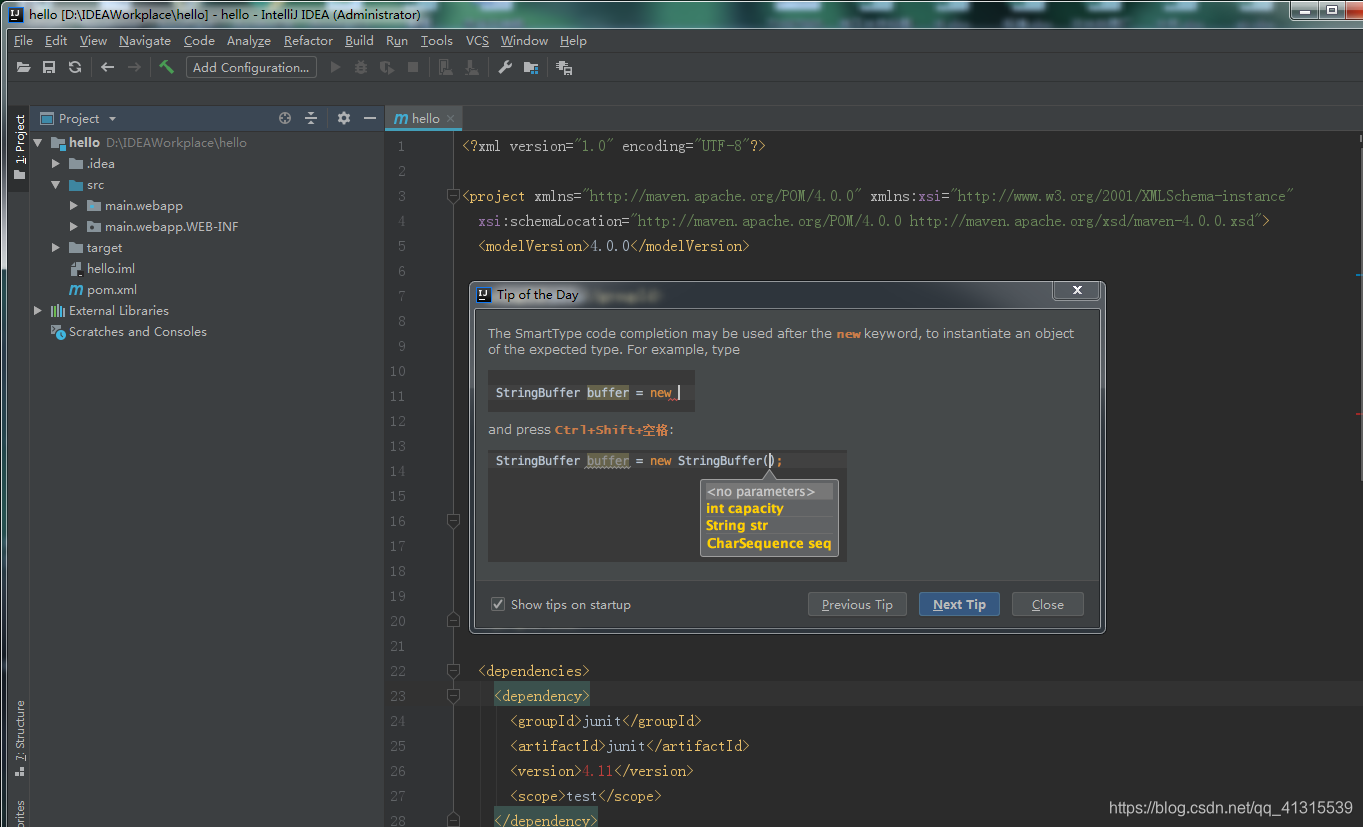The width and height of the screenshot is (1363, 827).
Task: Fold the project tag at line 3
Action: coord(453,196)
